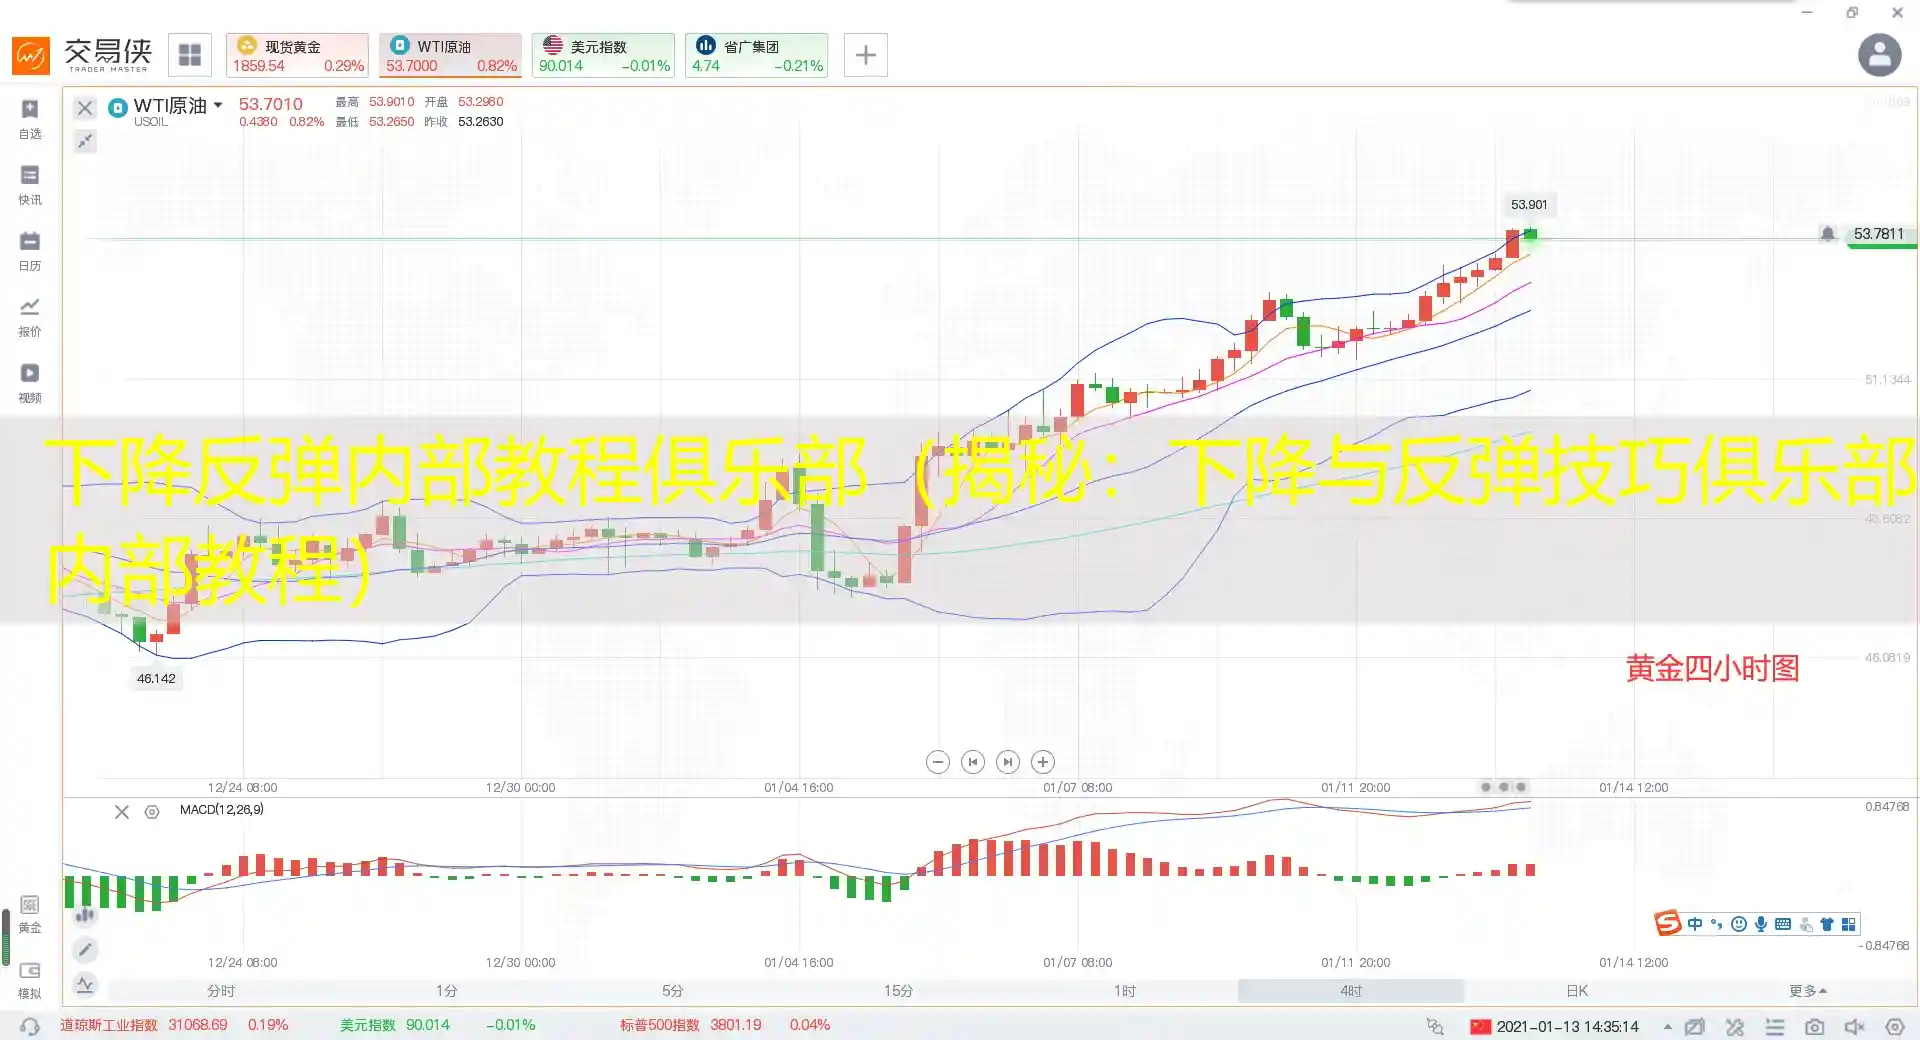This screenshot has width=1920, height=1040.
Task: Close the MACD indicator panel
Action: [122, 812]
